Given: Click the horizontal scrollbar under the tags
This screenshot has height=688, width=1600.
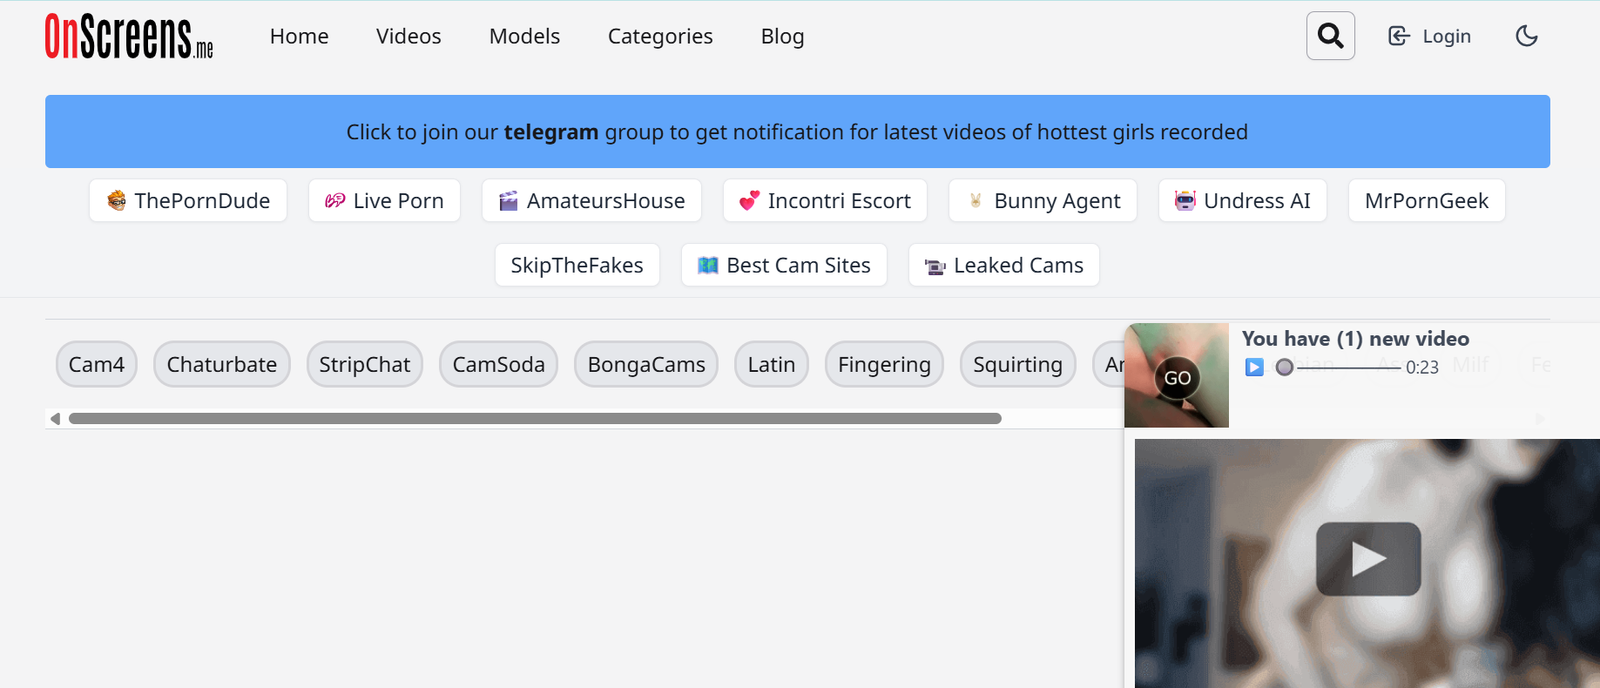Looking at the screenshot, I should [535, 419].
